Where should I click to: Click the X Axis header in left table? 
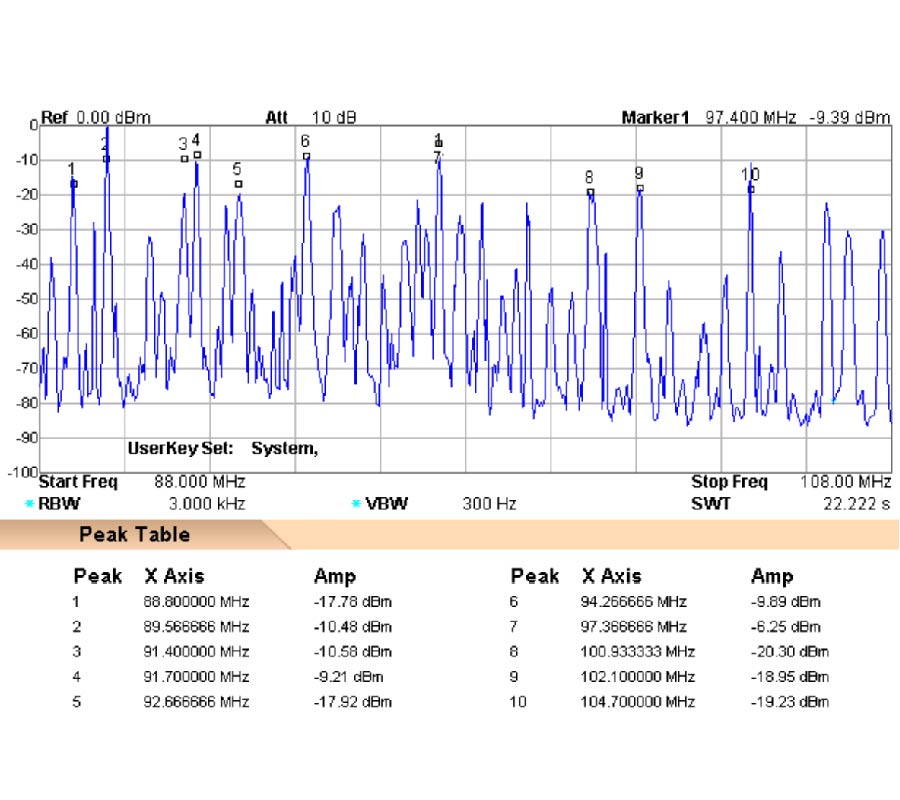[x=174, y=577]
